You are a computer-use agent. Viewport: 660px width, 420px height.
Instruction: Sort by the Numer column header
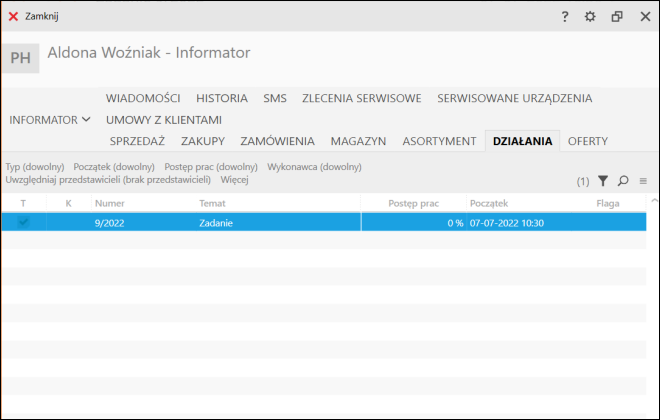pyautogui.click(x=109, y=203)
